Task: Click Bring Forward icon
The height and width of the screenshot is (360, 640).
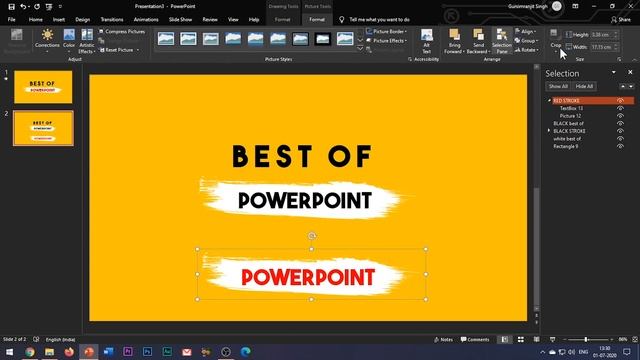Action: click(454, 35)
